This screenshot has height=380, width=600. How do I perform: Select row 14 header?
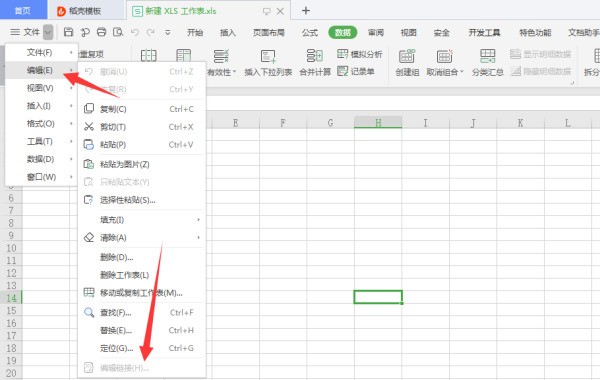(x=11, y=298)
